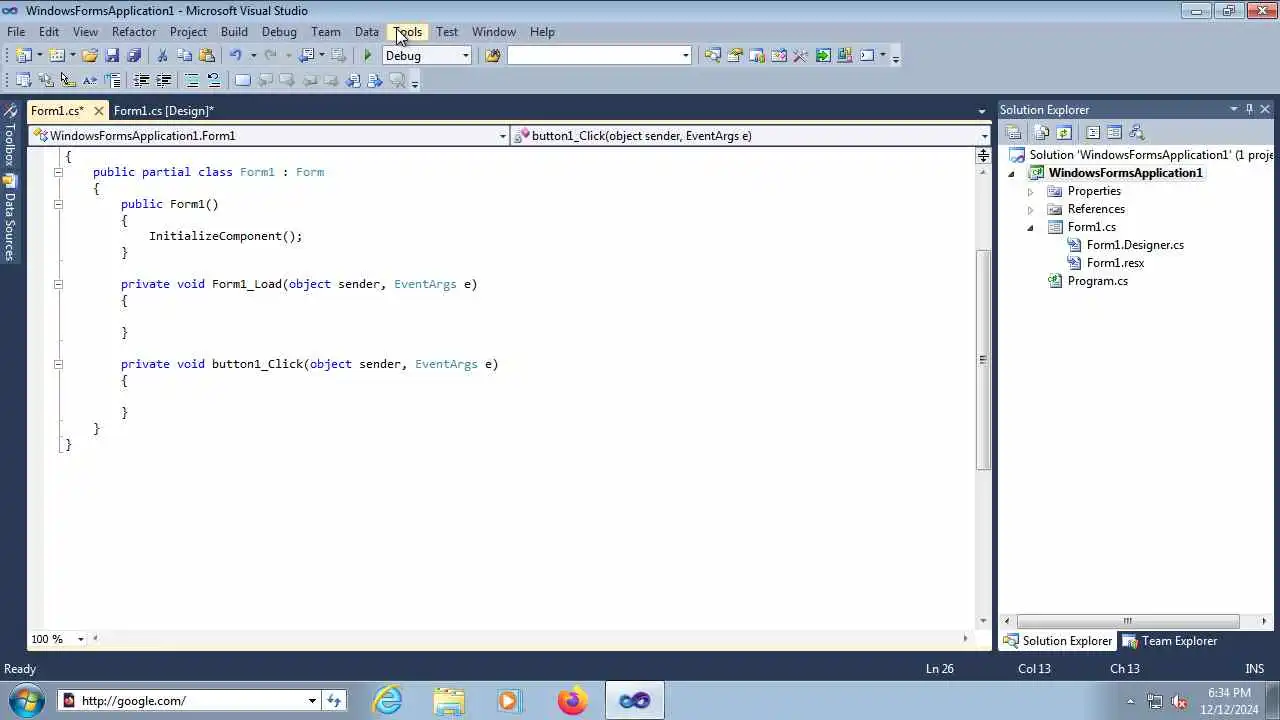Screen dimensions: 1280x720
Task: Click the Find in Files icon
Action: 492,56
